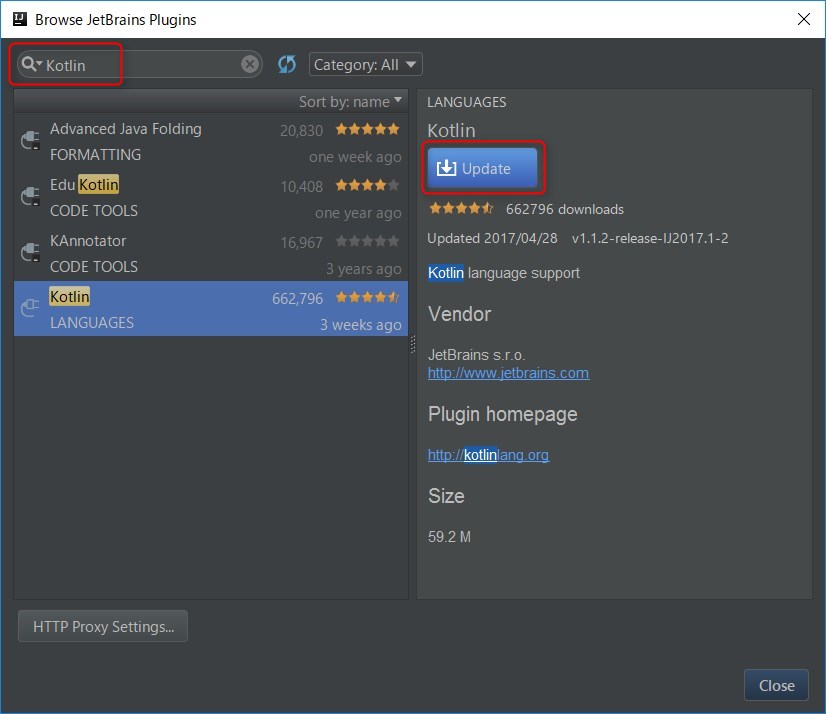
Task: Click star rating in Kotlin details panel
Action: pyautogui.click(x=461, y=208)
